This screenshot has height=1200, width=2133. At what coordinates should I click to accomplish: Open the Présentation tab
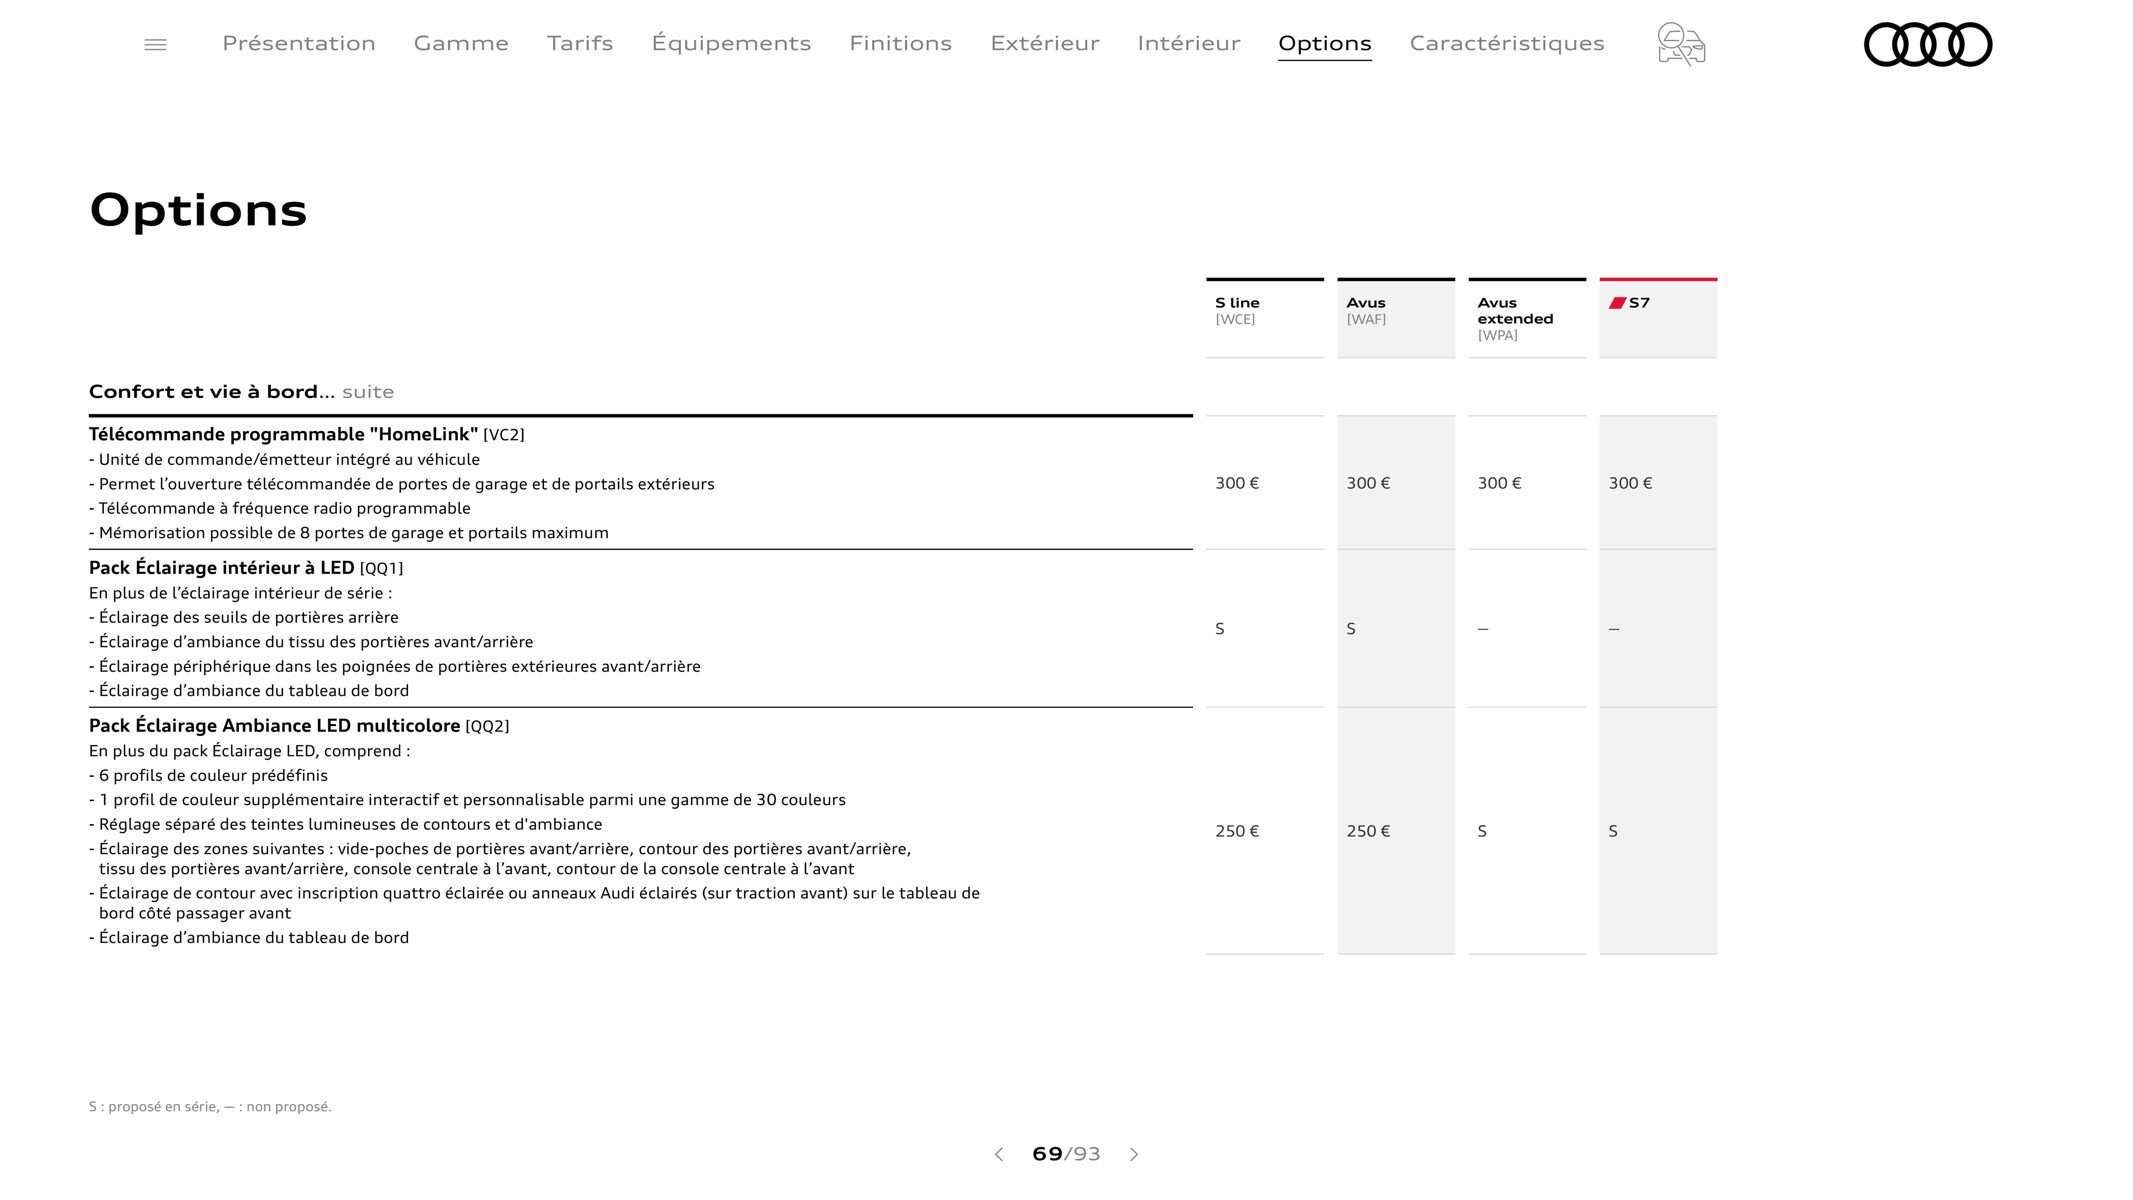tap(299, 43)
